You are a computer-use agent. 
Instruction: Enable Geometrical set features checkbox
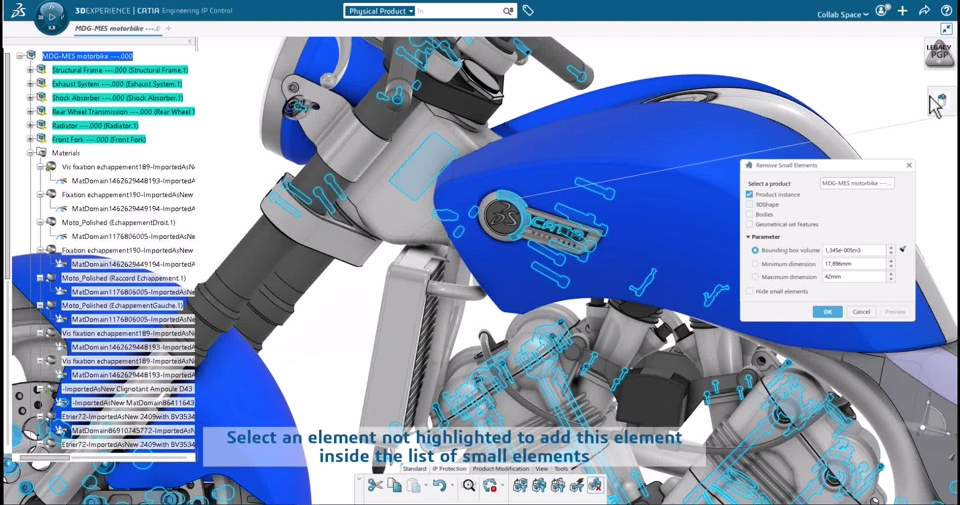click(749, 224)
